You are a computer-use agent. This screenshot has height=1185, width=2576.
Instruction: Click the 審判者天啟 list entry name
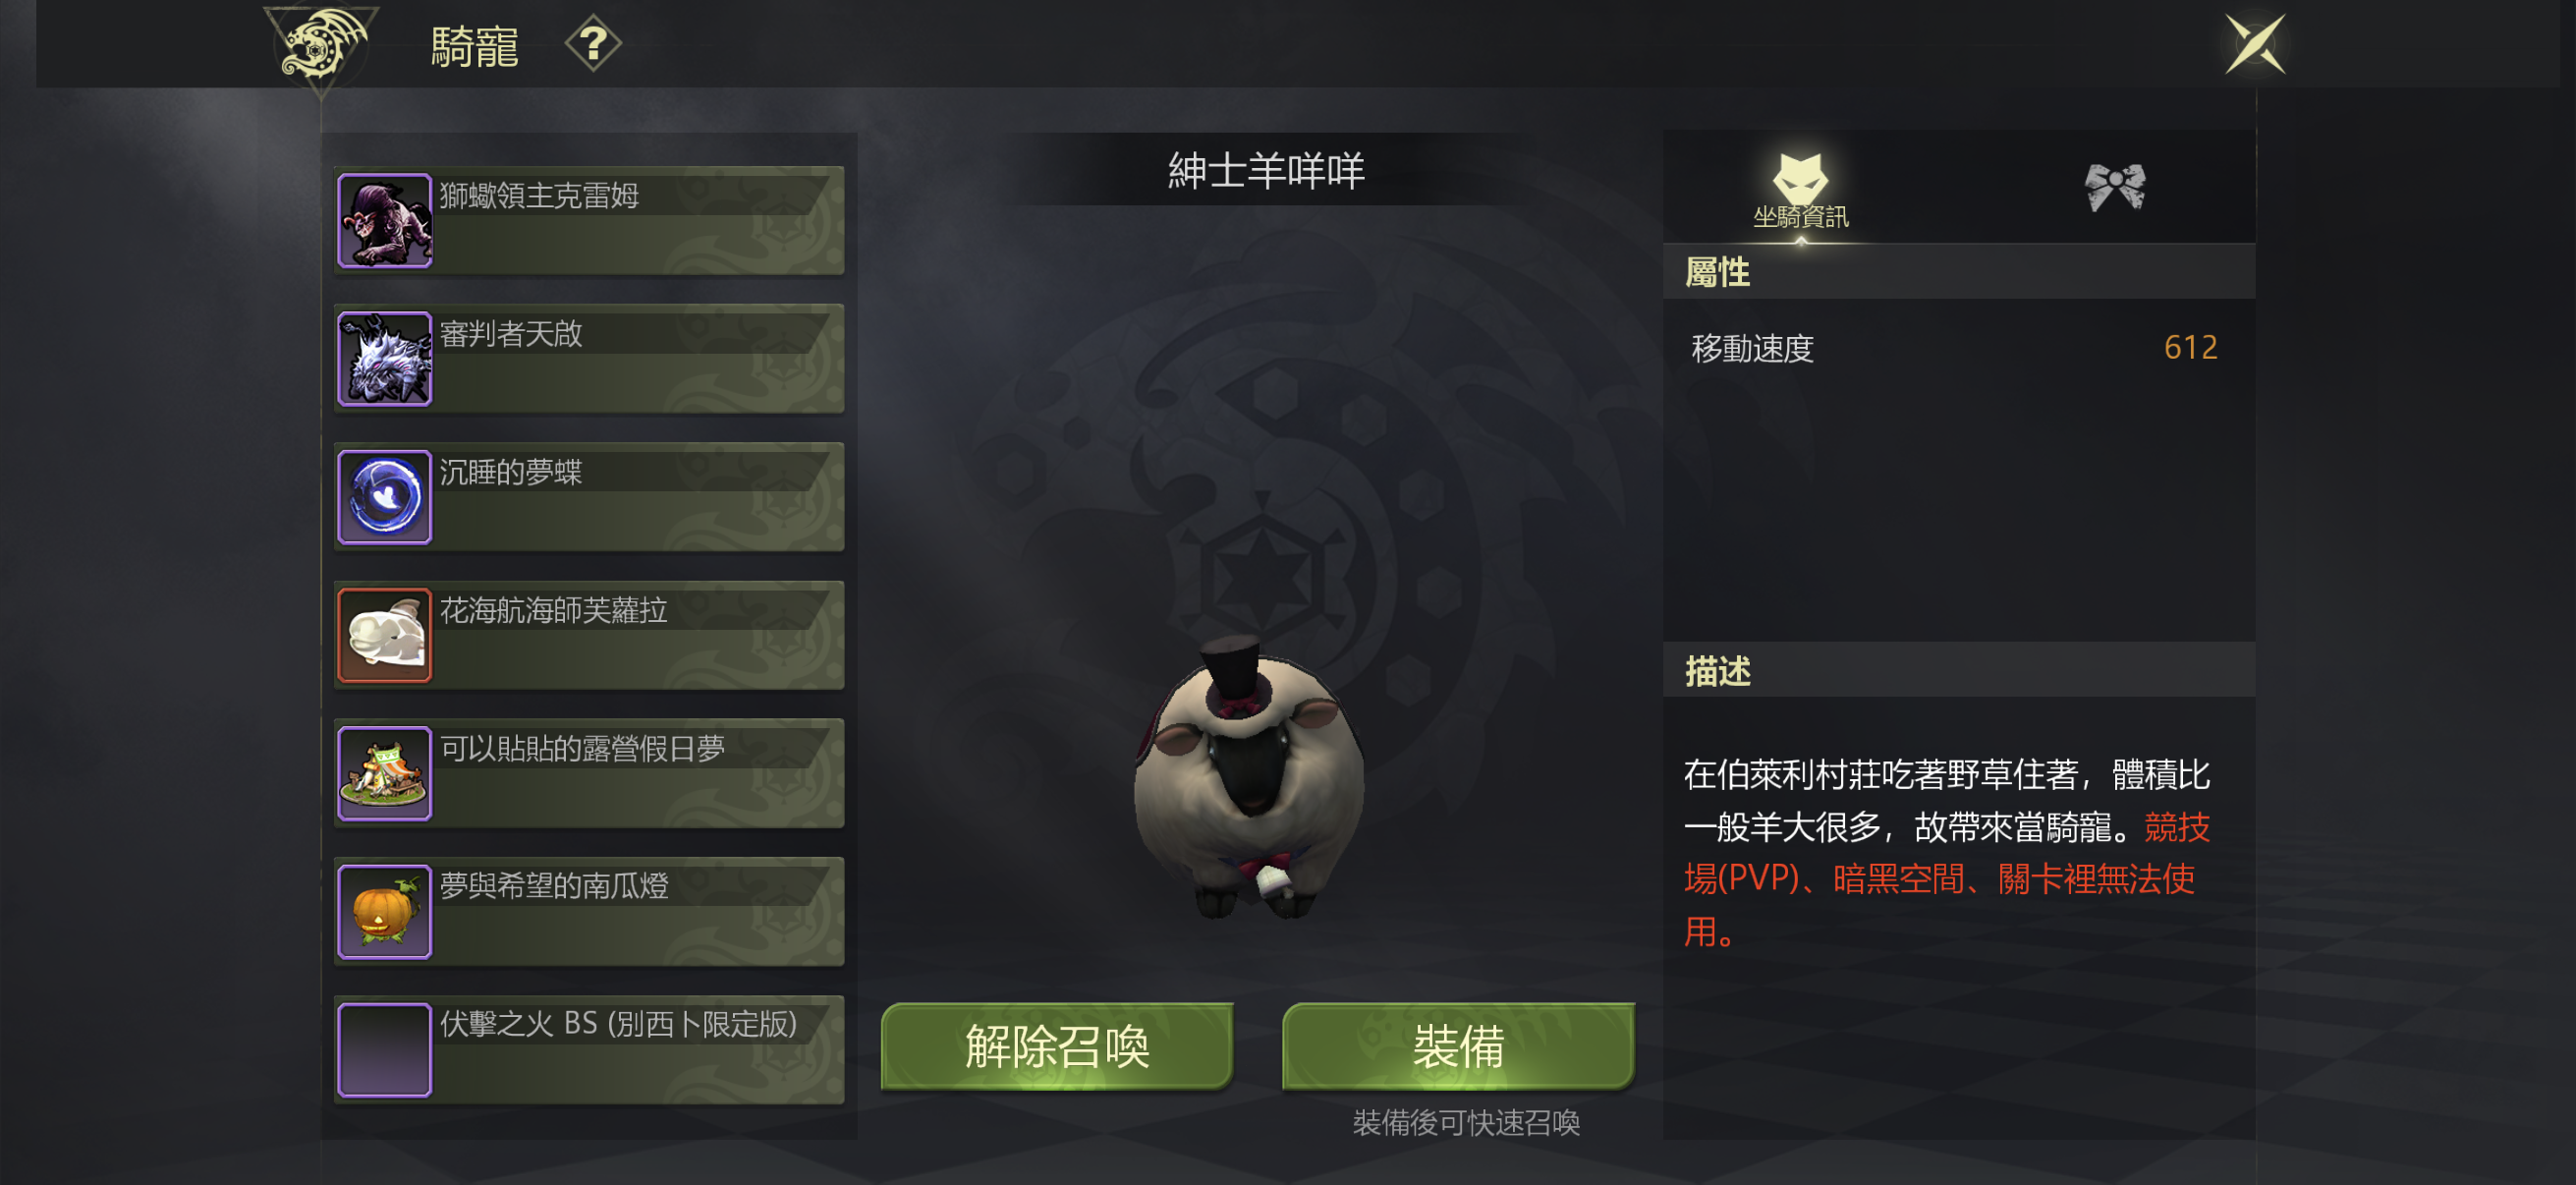pos(511,334)
